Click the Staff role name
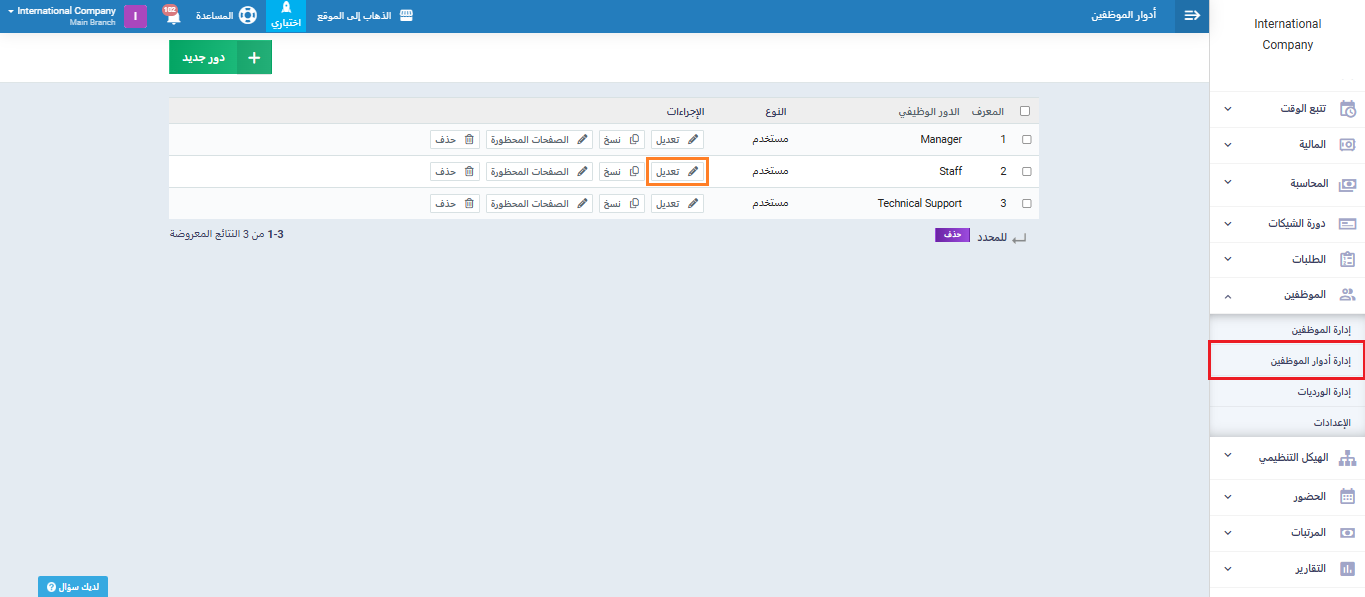The height and width of the screenshot is (597, 1365). 950,172
